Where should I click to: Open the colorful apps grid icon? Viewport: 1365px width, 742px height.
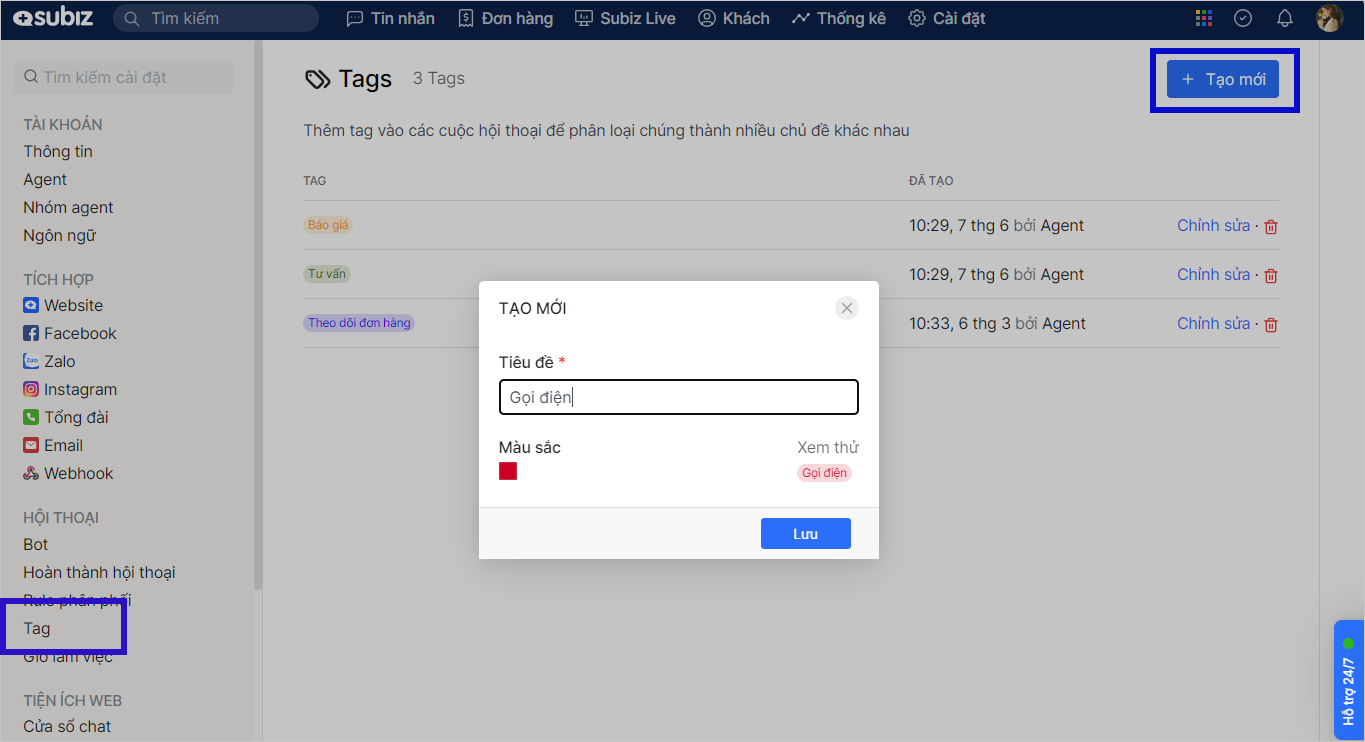1204,19
